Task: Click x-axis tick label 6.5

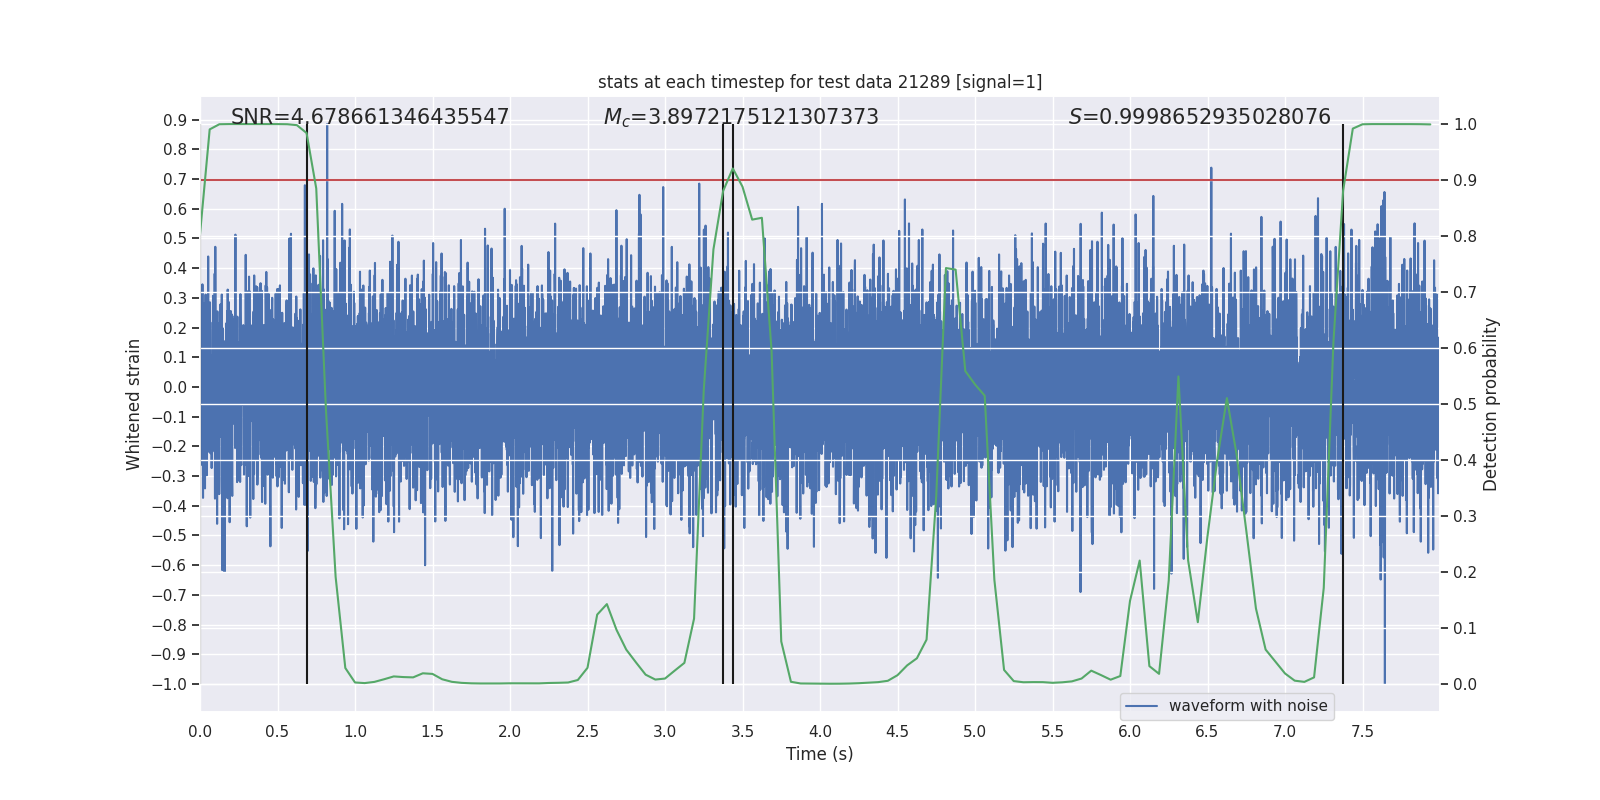Action: click(1207, 732)
